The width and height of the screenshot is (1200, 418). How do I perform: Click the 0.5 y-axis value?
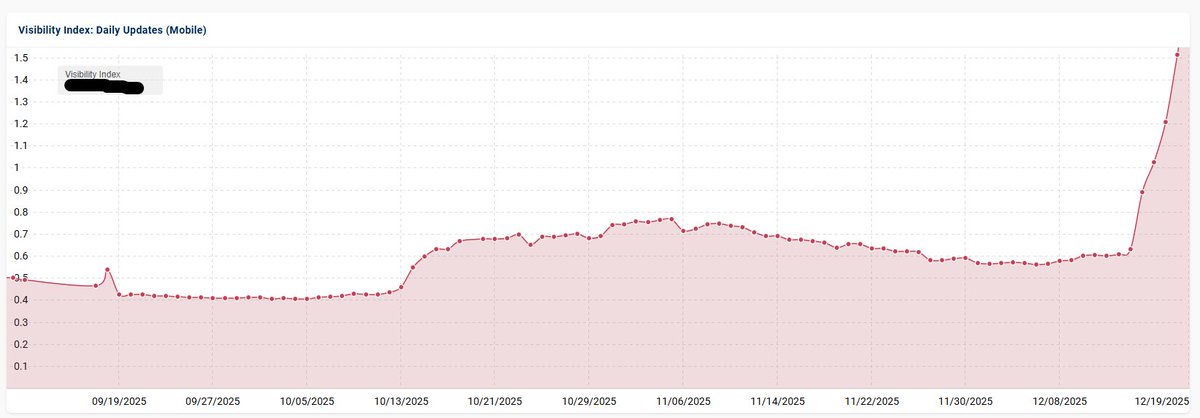[x=20, y=278]
